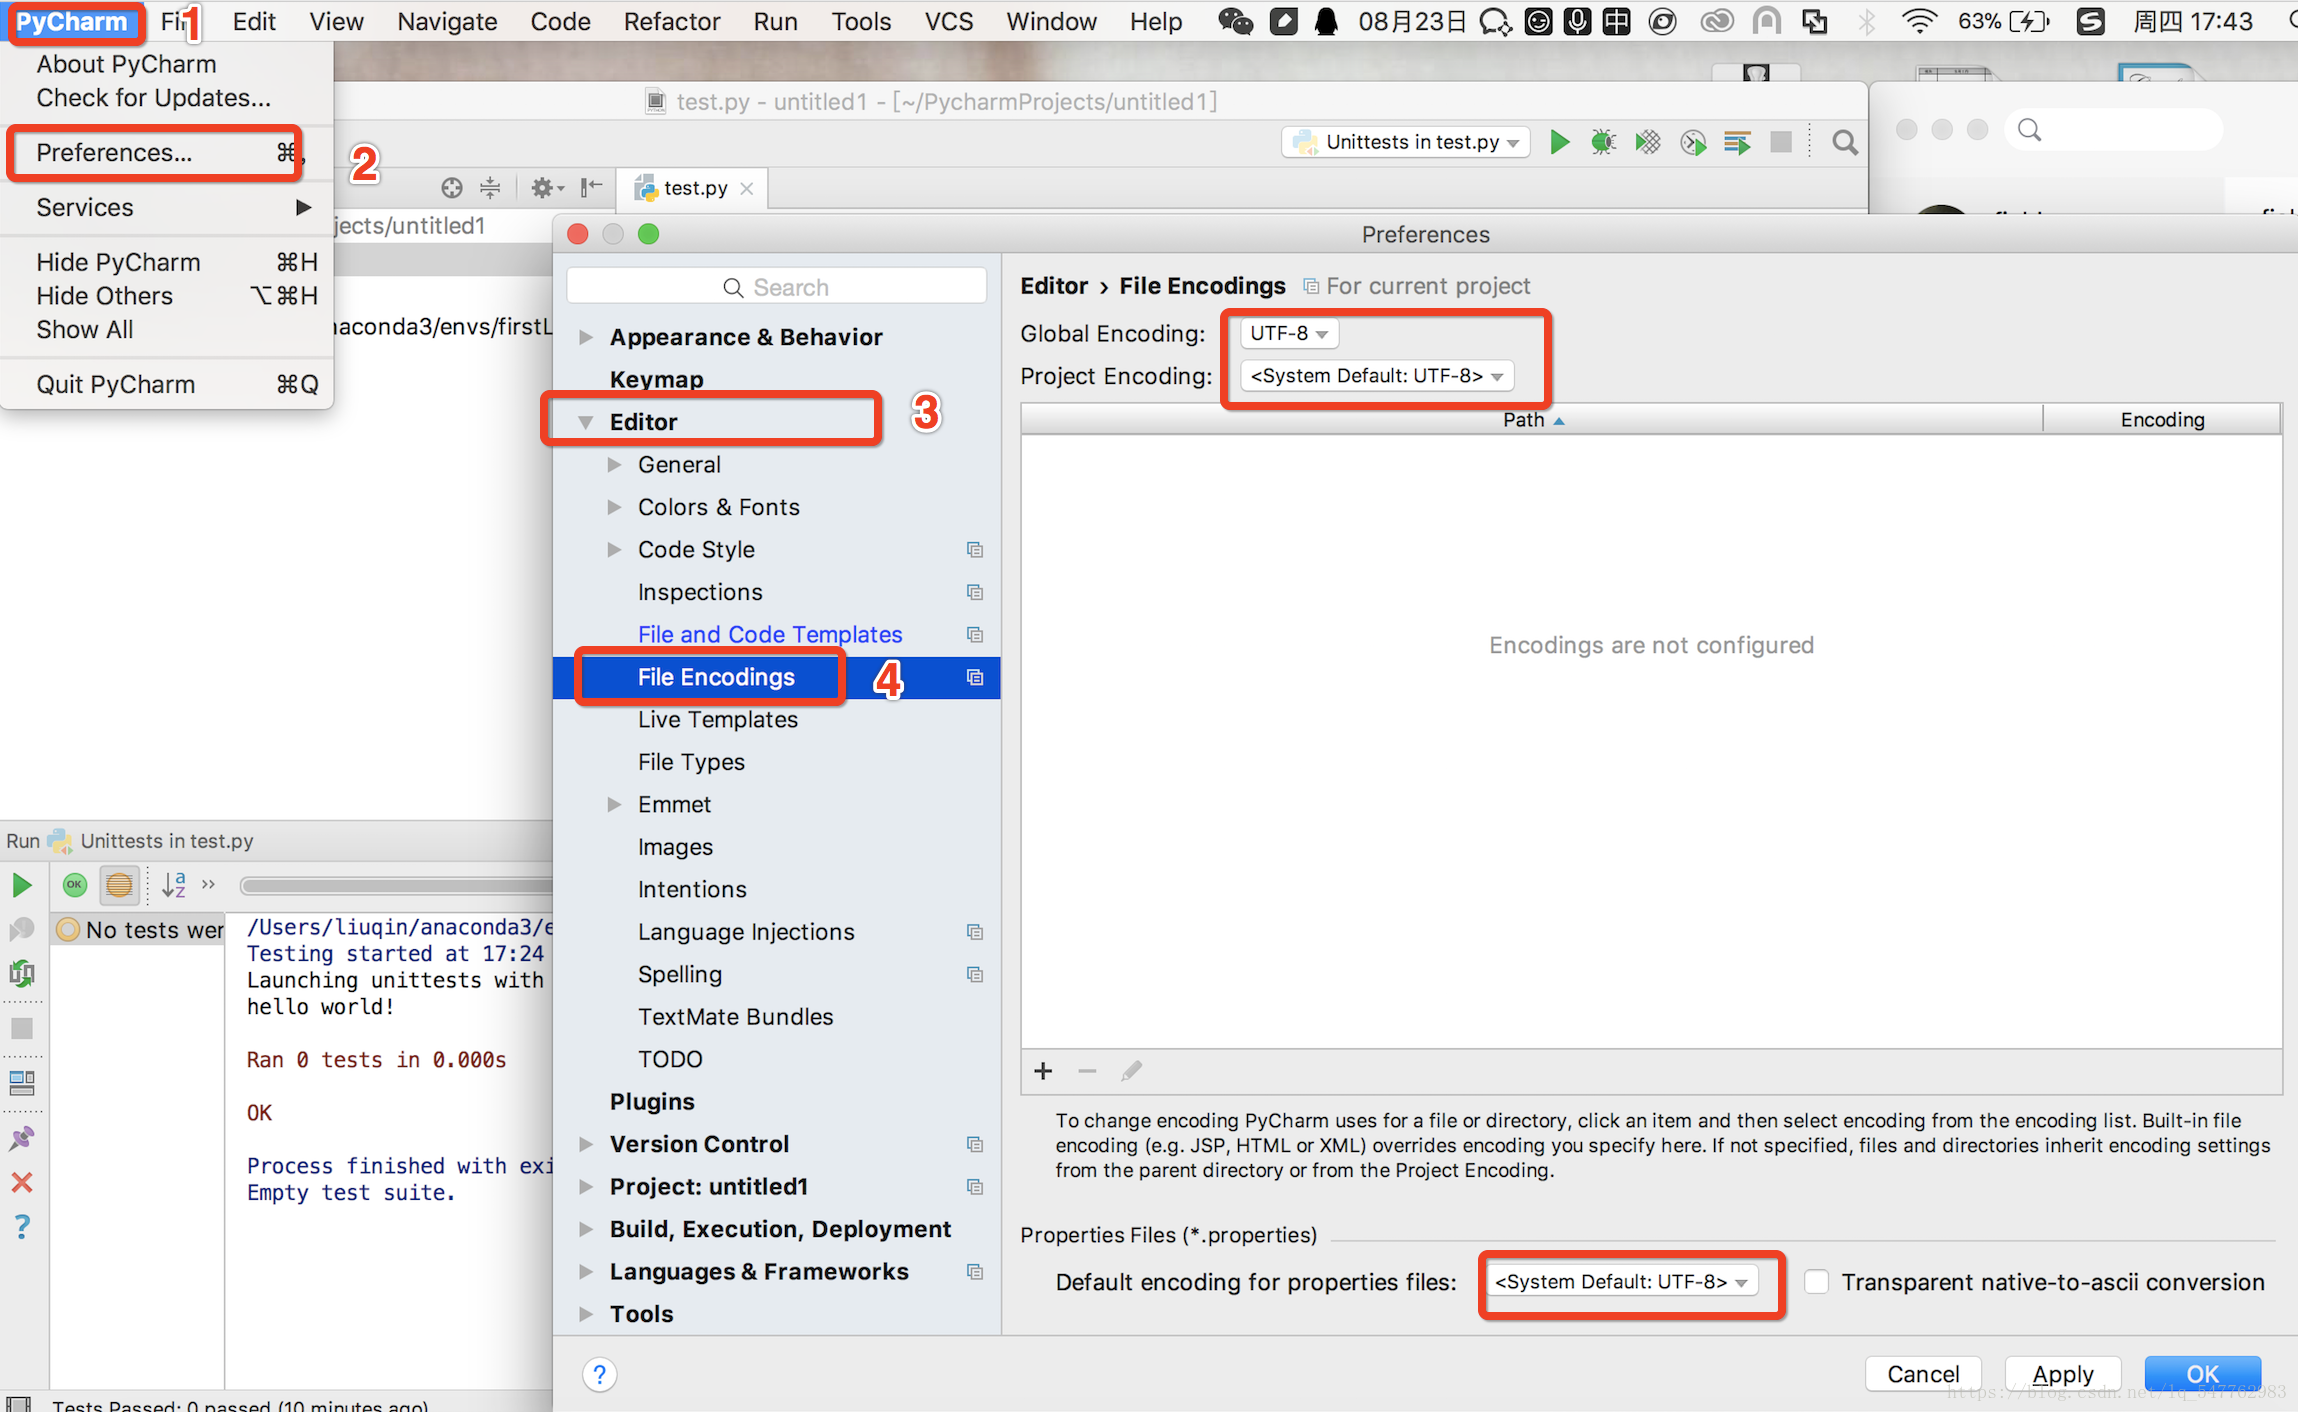The width and height of the screenshot is (2298, 1412).
Task: Expand the Version Control settings section
Action: point(587,1144)
